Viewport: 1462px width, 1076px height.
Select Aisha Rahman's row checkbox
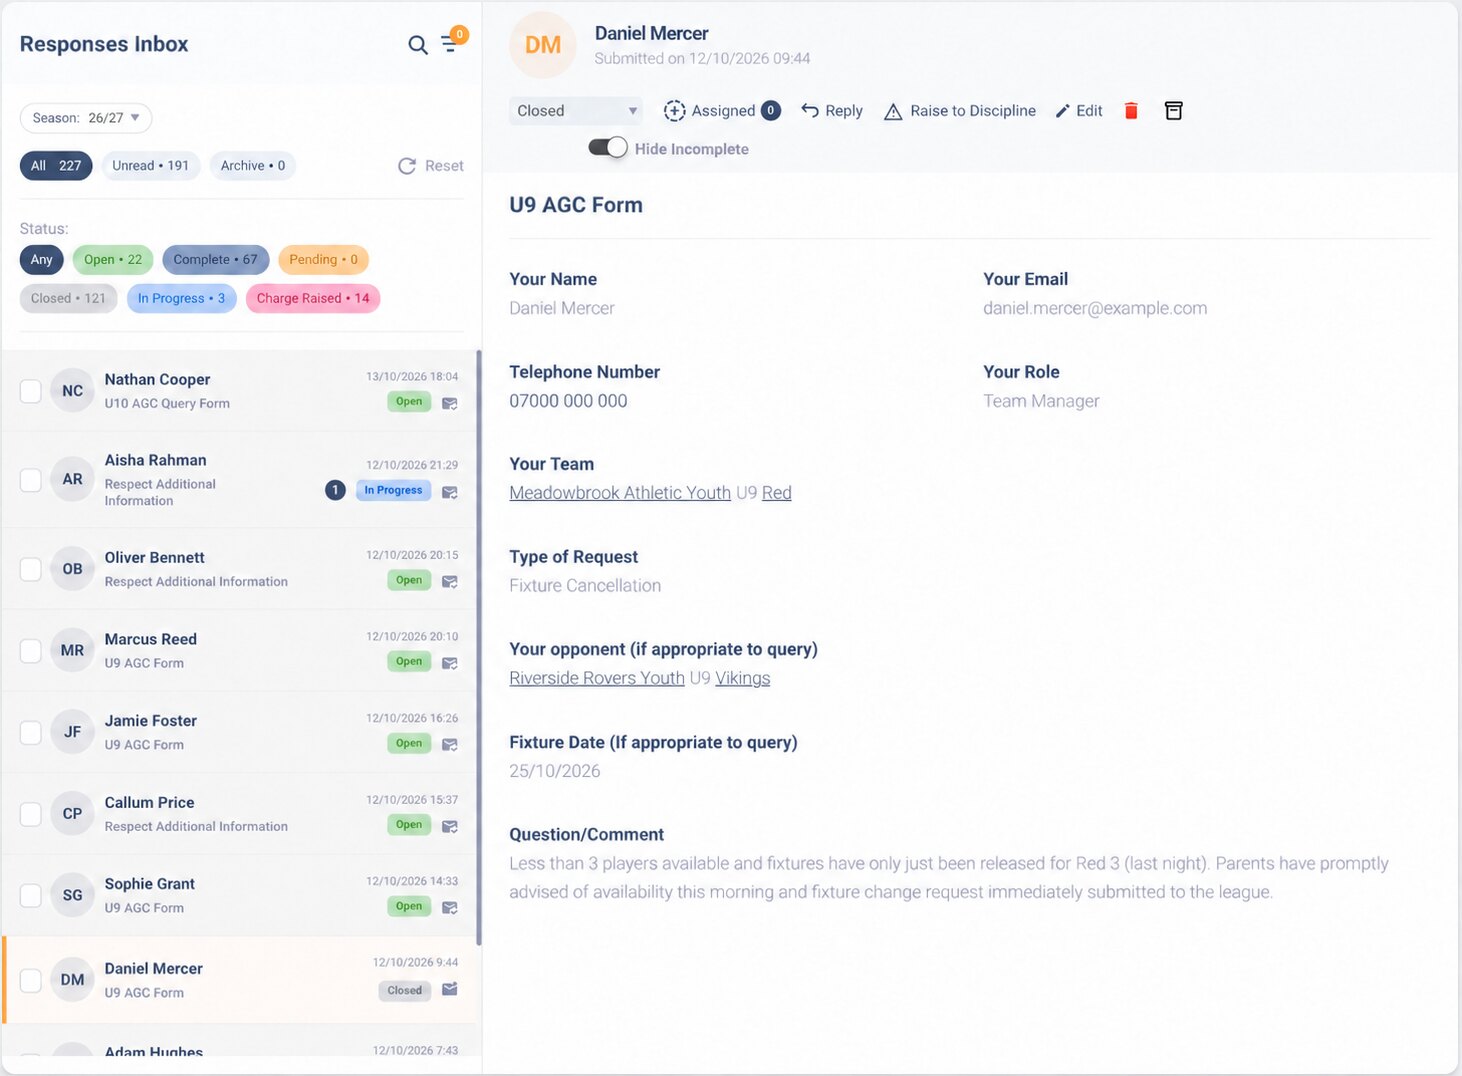click(31, 480)
